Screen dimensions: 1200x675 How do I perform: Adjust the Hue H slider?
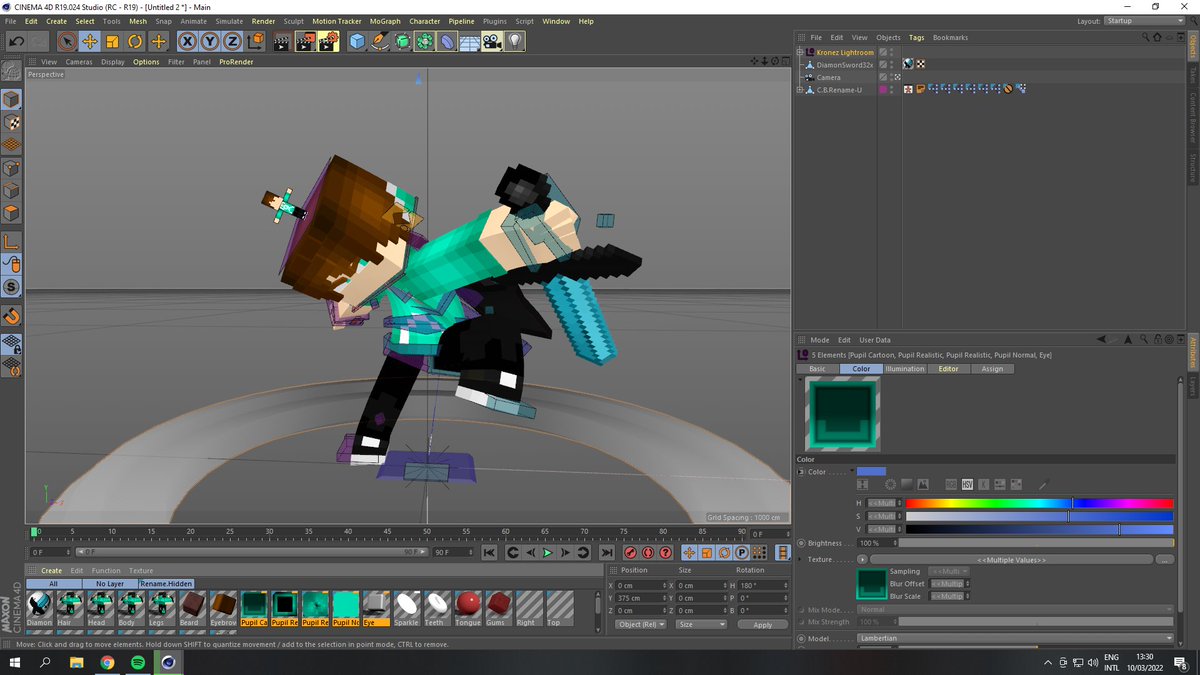click(1039, 503)
